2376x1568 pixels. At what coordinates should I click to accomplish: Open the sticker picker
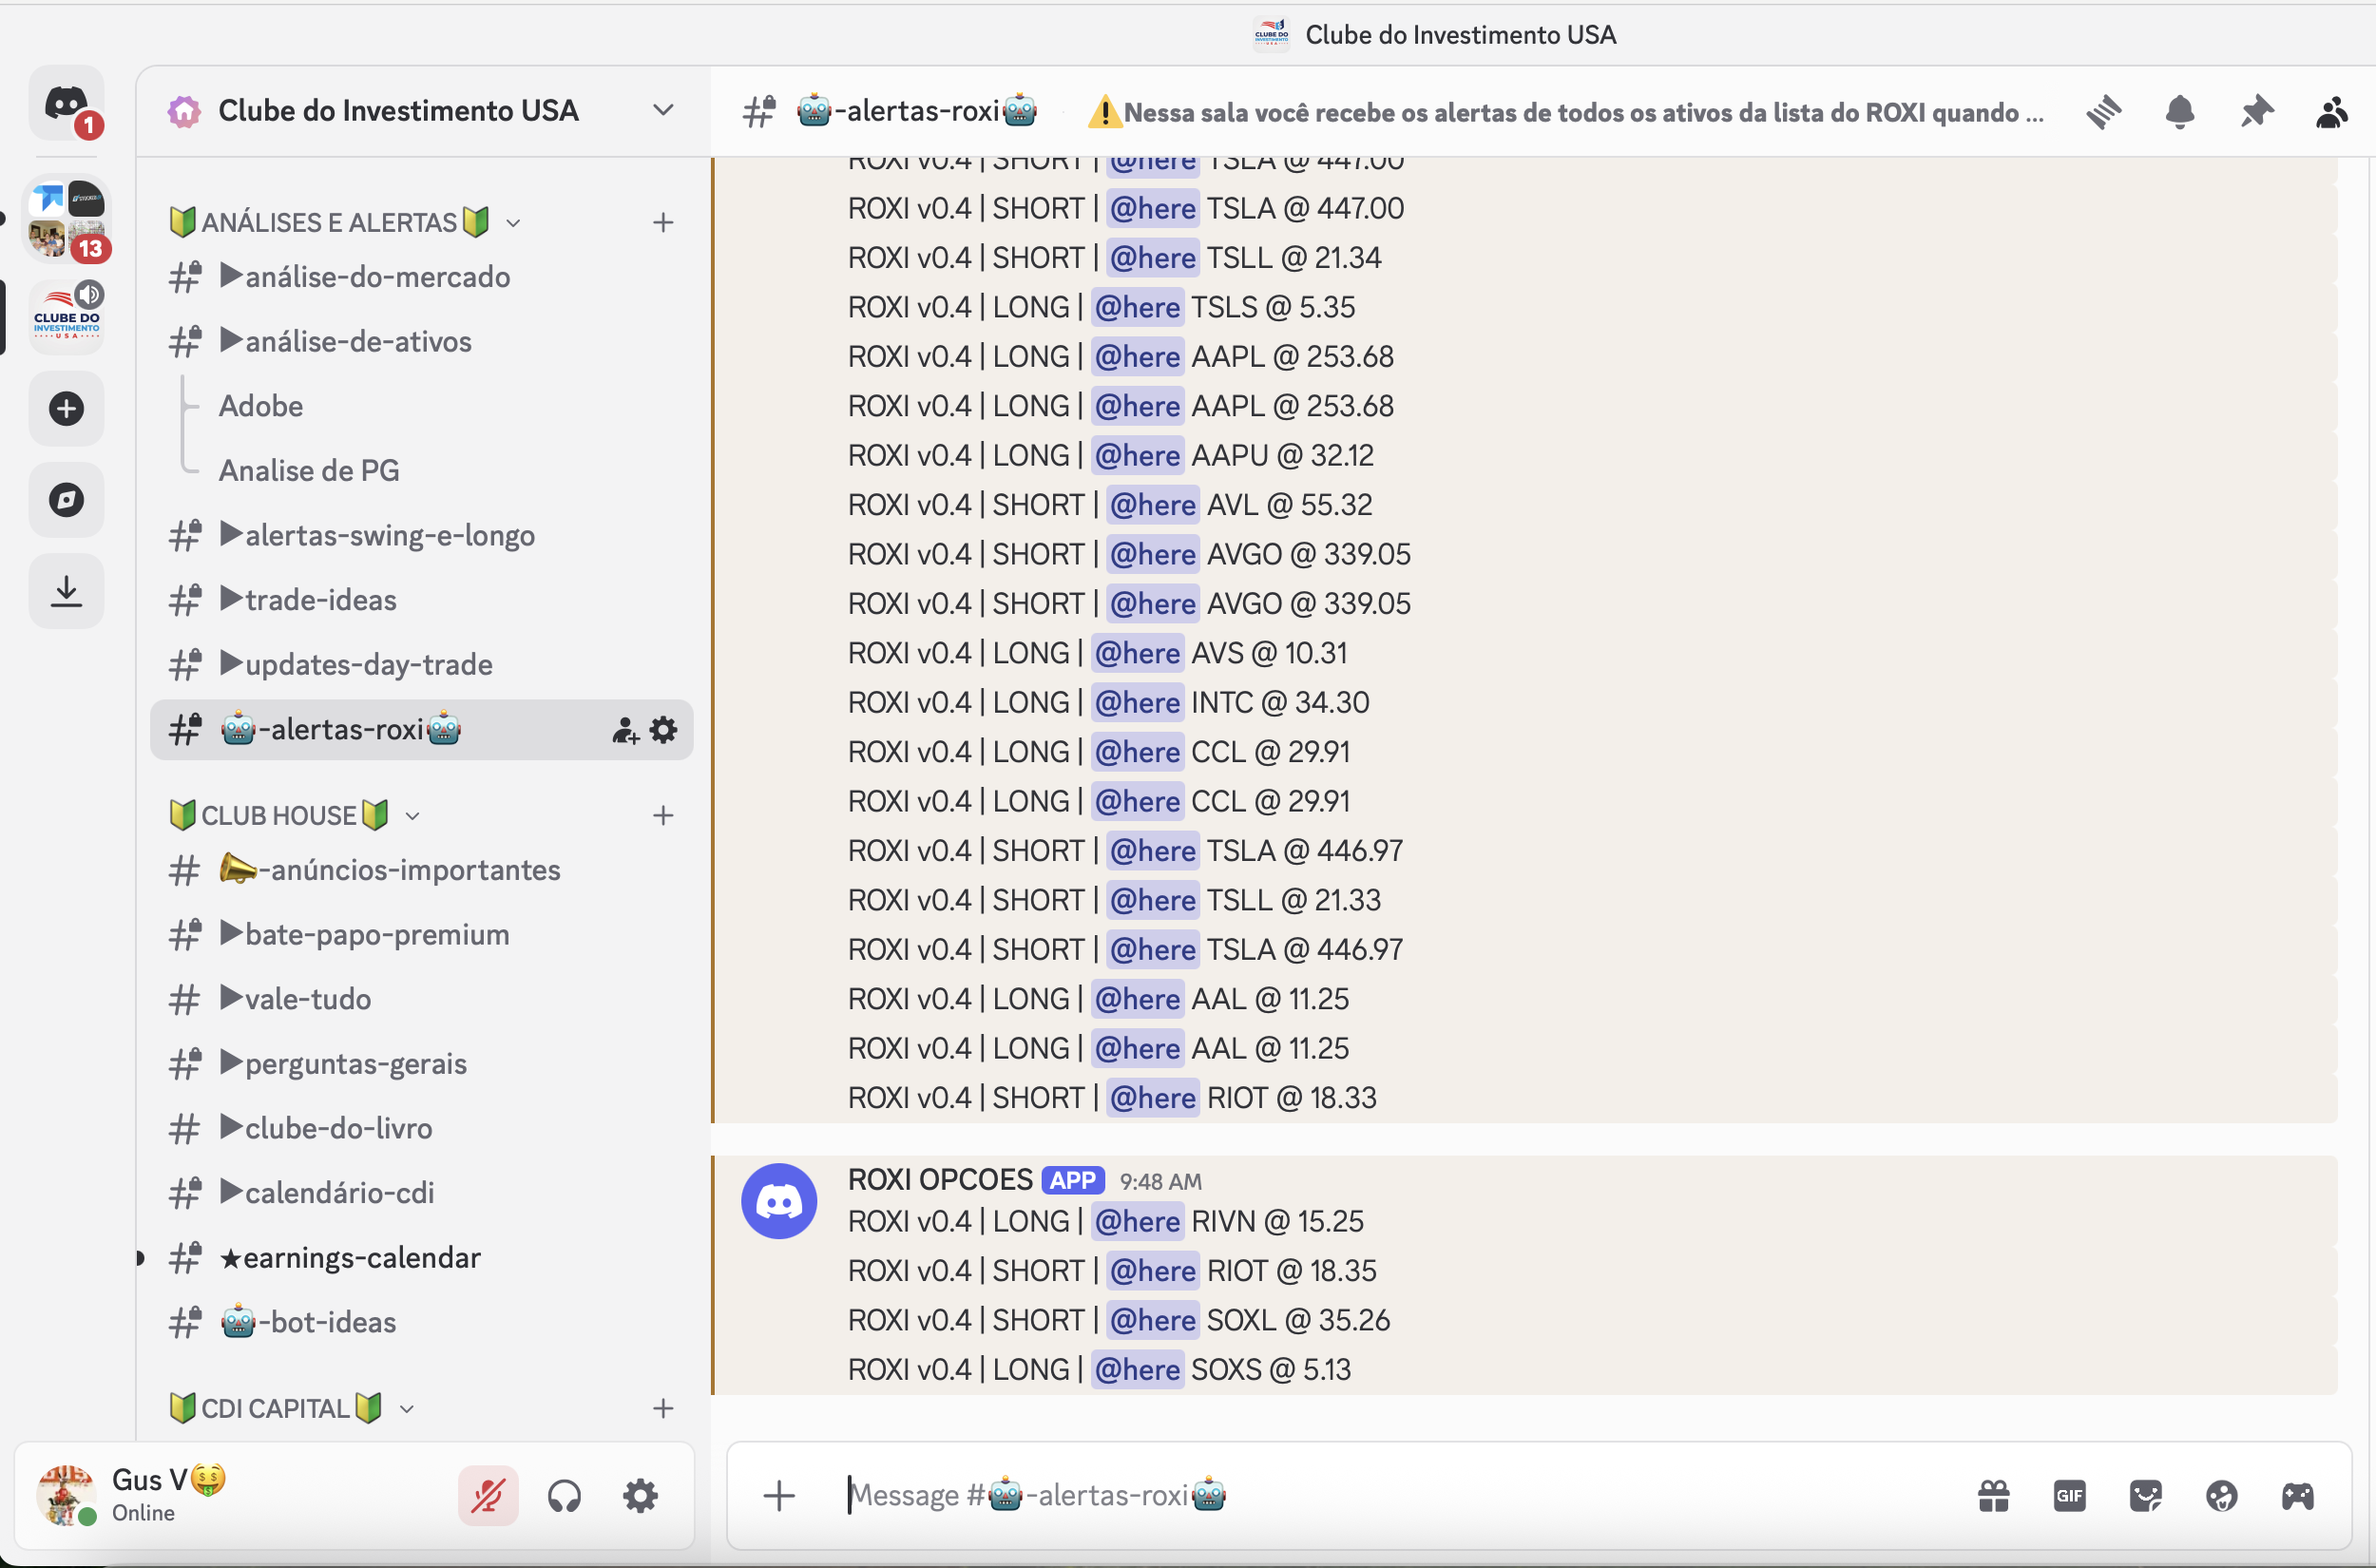[x=2145, y=1496]
